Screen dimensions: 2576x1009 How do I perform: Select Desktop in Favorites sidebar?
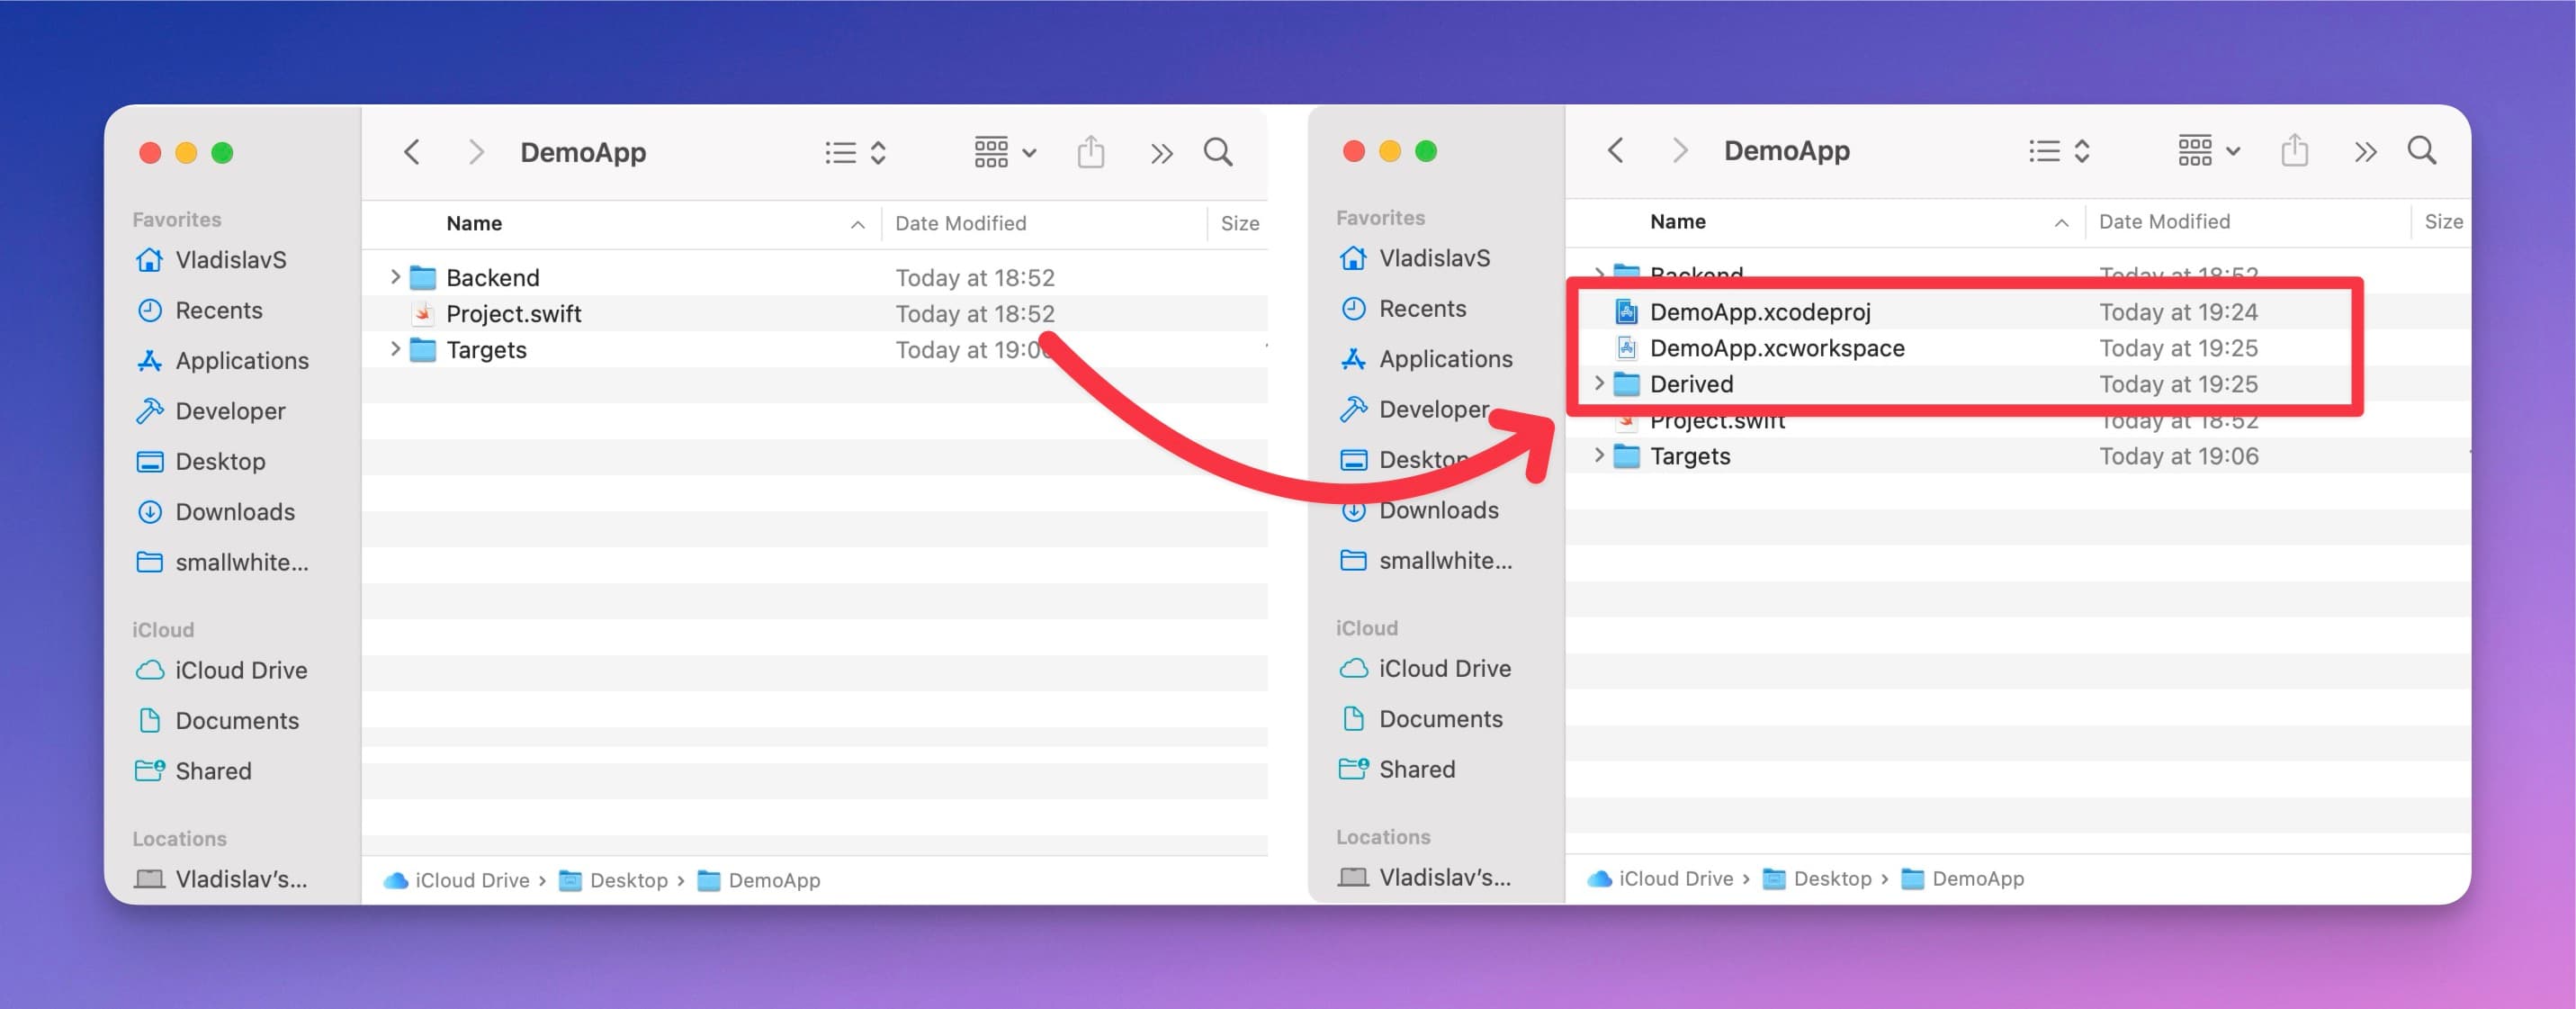coord(220,460)
